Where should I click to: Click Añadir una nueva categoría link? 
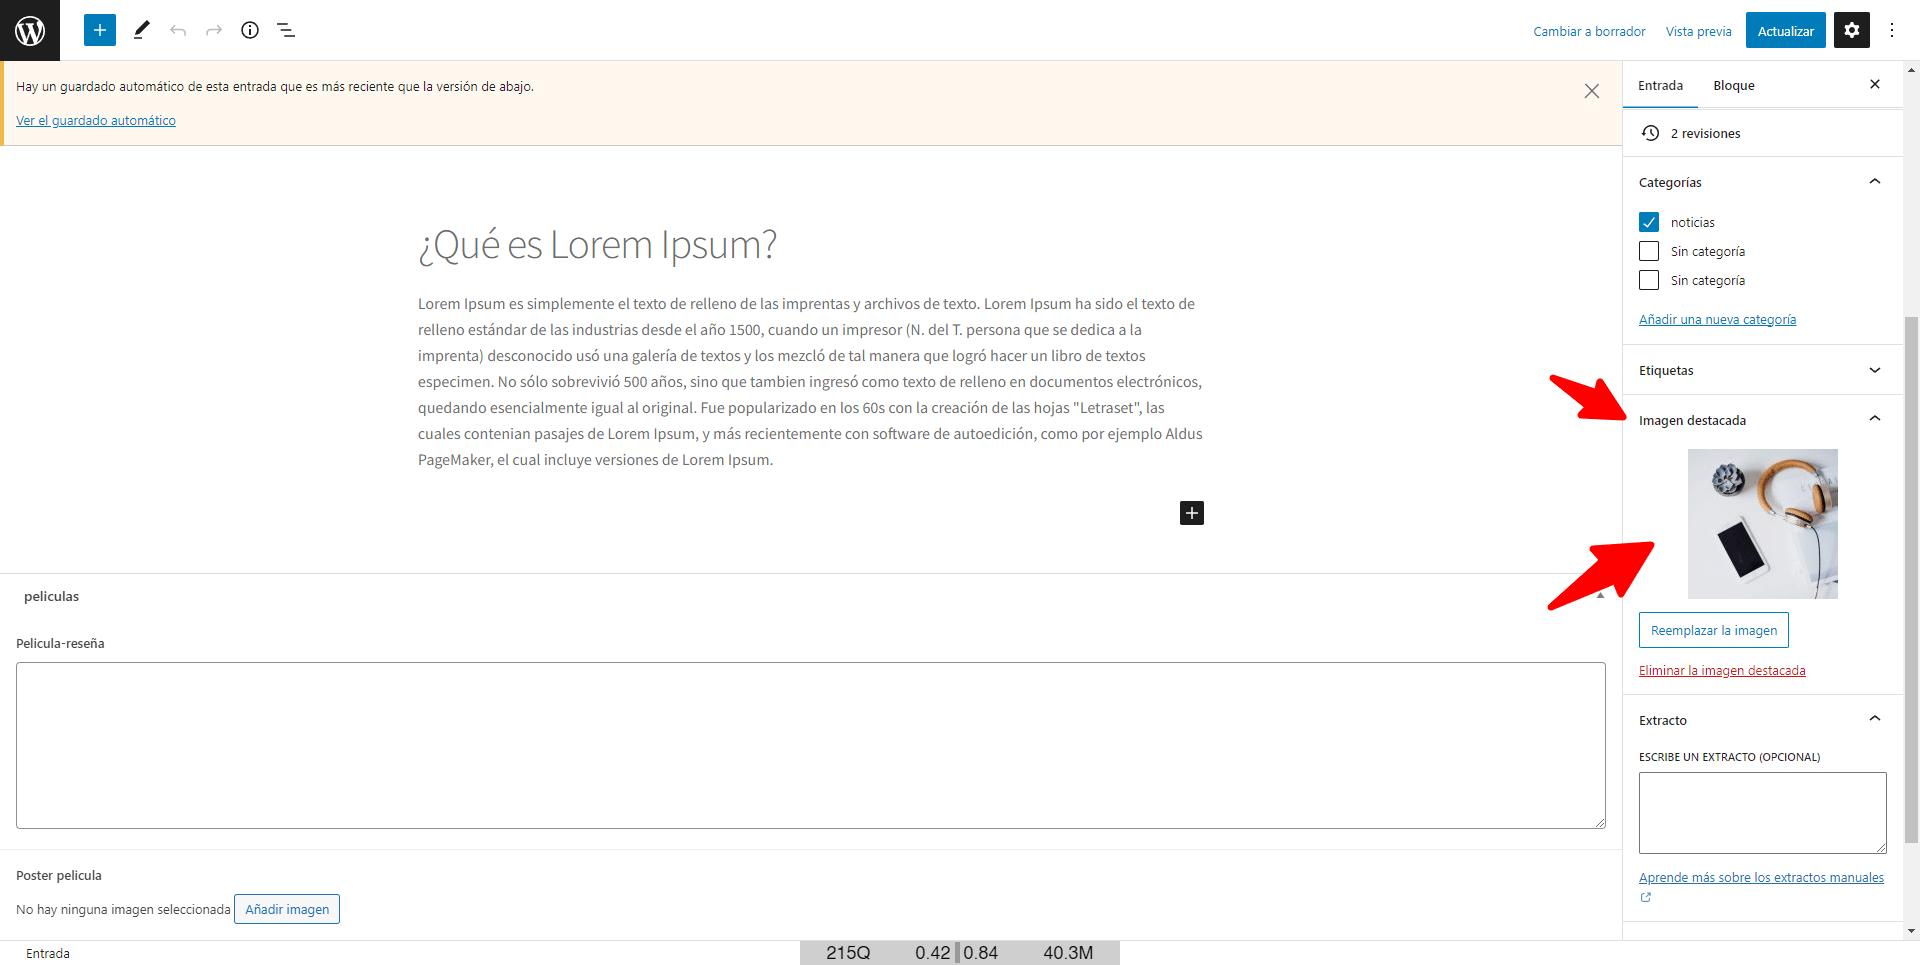[1717, 320]
